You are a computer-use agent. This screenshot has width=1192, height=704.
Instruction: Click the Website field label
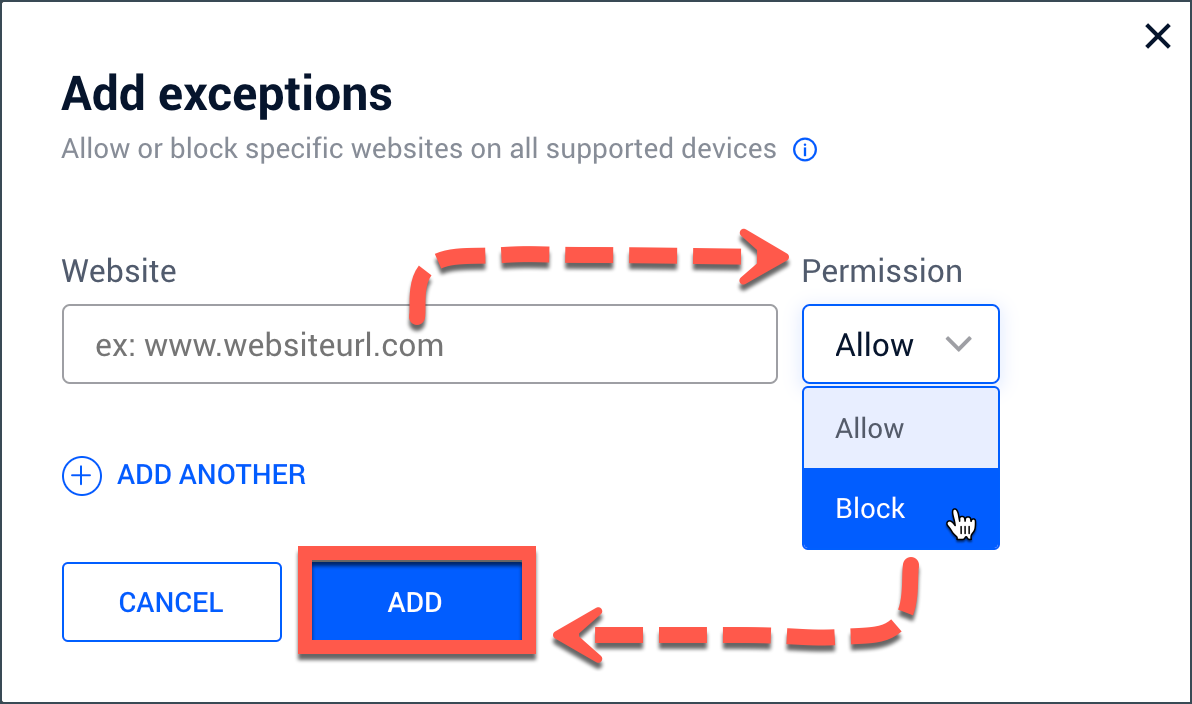(119, 271)
